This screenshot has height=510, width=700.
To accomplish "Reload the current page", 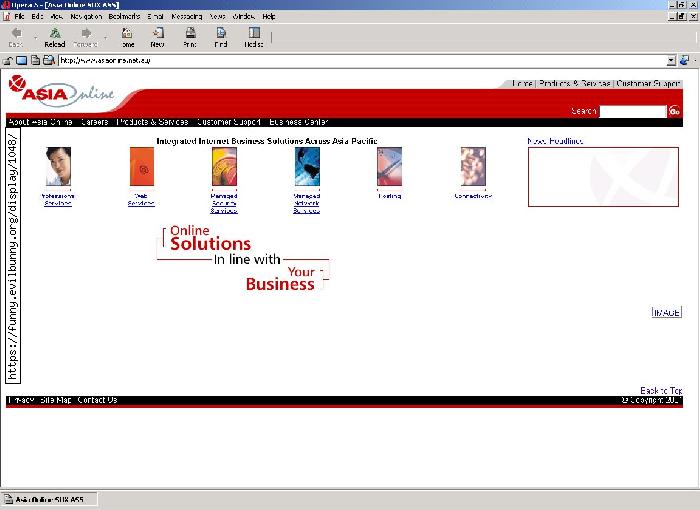I will [55, 37].
